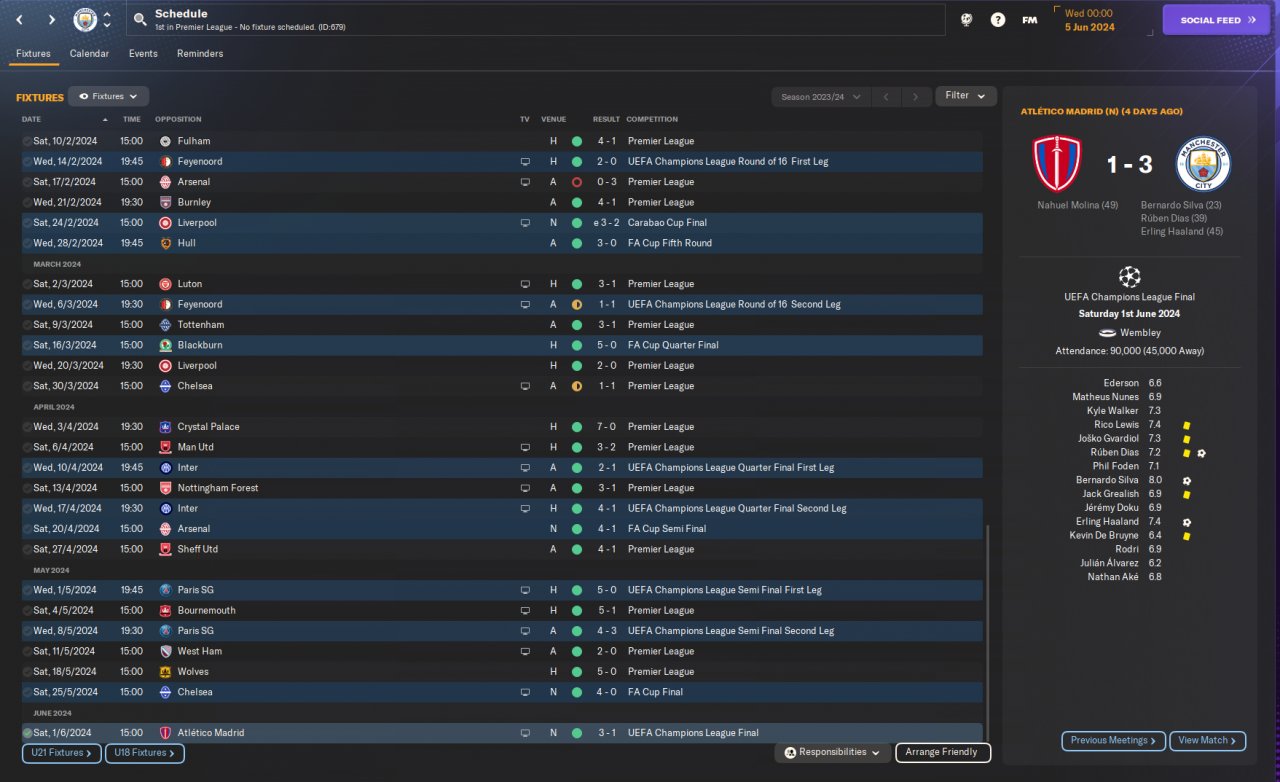Open U18 Fixtures
1280x782 pixels.
pyautogui.click(x=144, y=753)
